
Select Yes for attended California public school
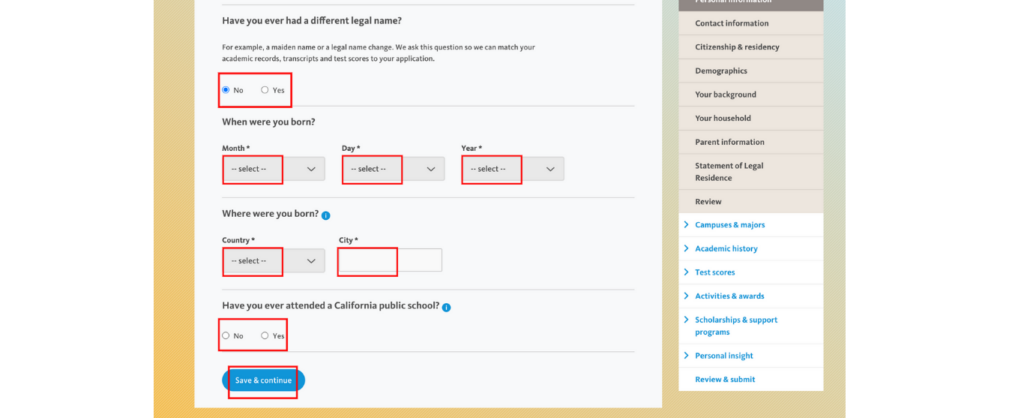point(264,336)
